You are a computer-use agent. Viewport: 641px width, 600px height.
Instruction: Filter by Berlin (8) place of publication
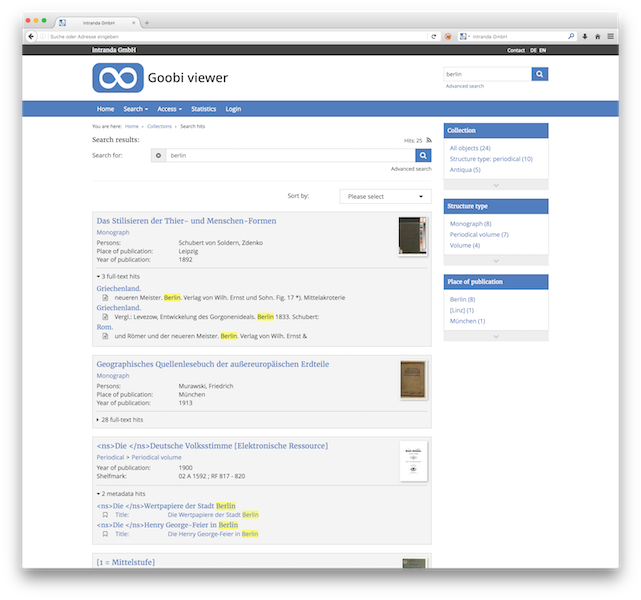tap(462, 299)
